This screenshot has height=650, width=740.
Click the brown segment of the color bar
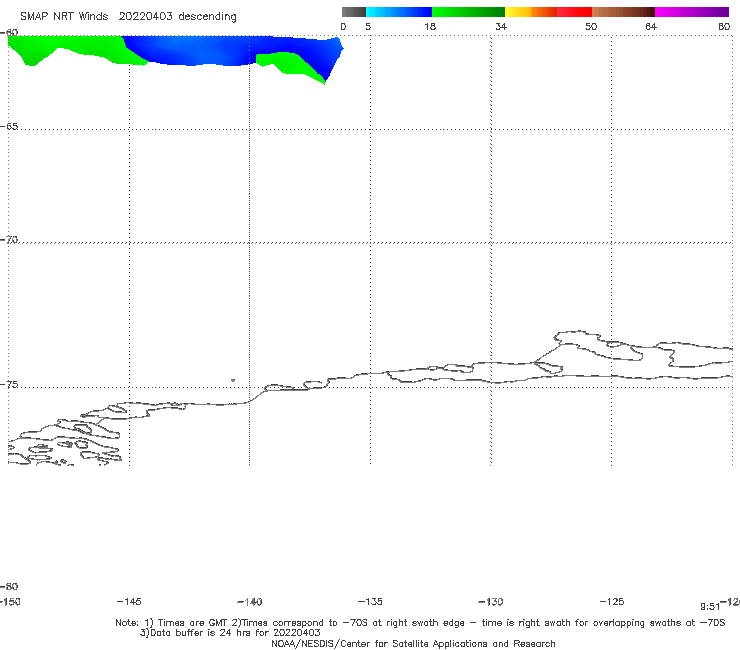click(x=623, y=12)
